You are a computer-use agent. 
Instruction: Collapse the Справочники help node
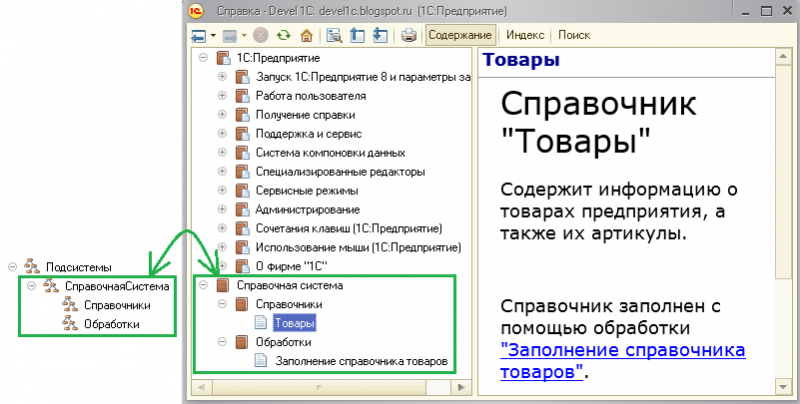tap(222, 304)
